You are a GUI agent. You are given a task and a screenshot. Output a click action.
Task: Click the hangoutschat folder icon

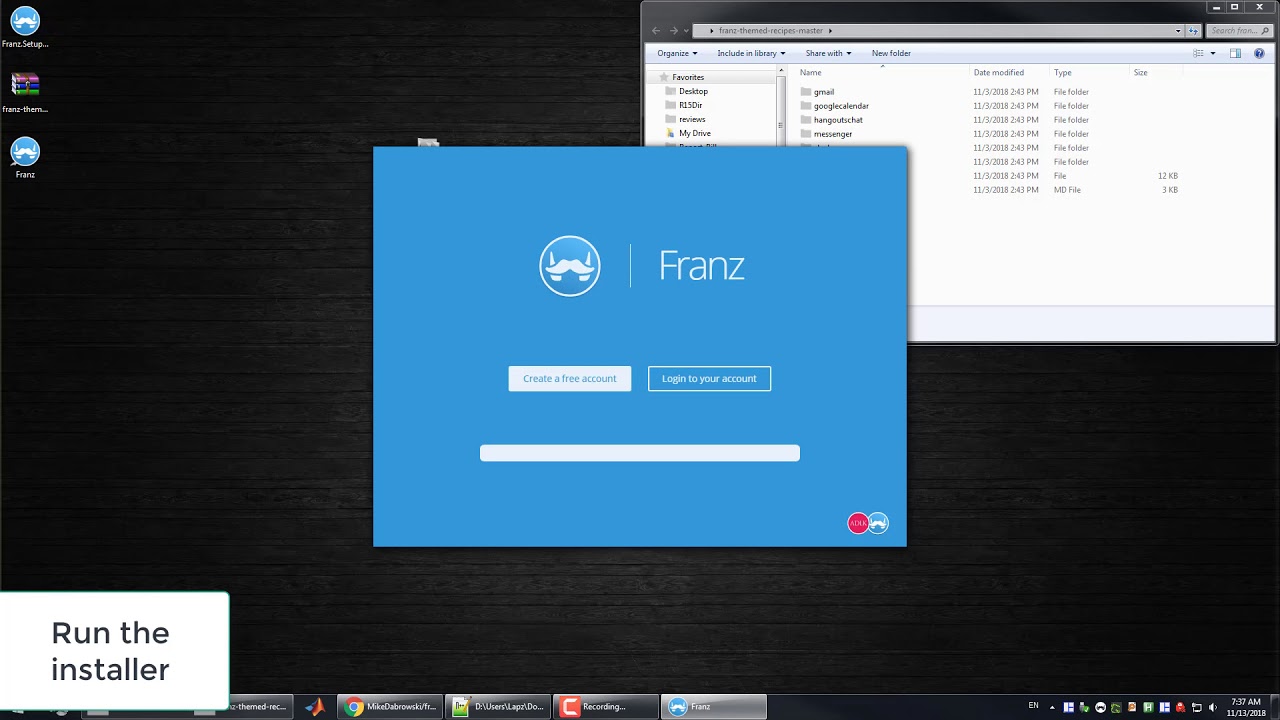(805, 120)
